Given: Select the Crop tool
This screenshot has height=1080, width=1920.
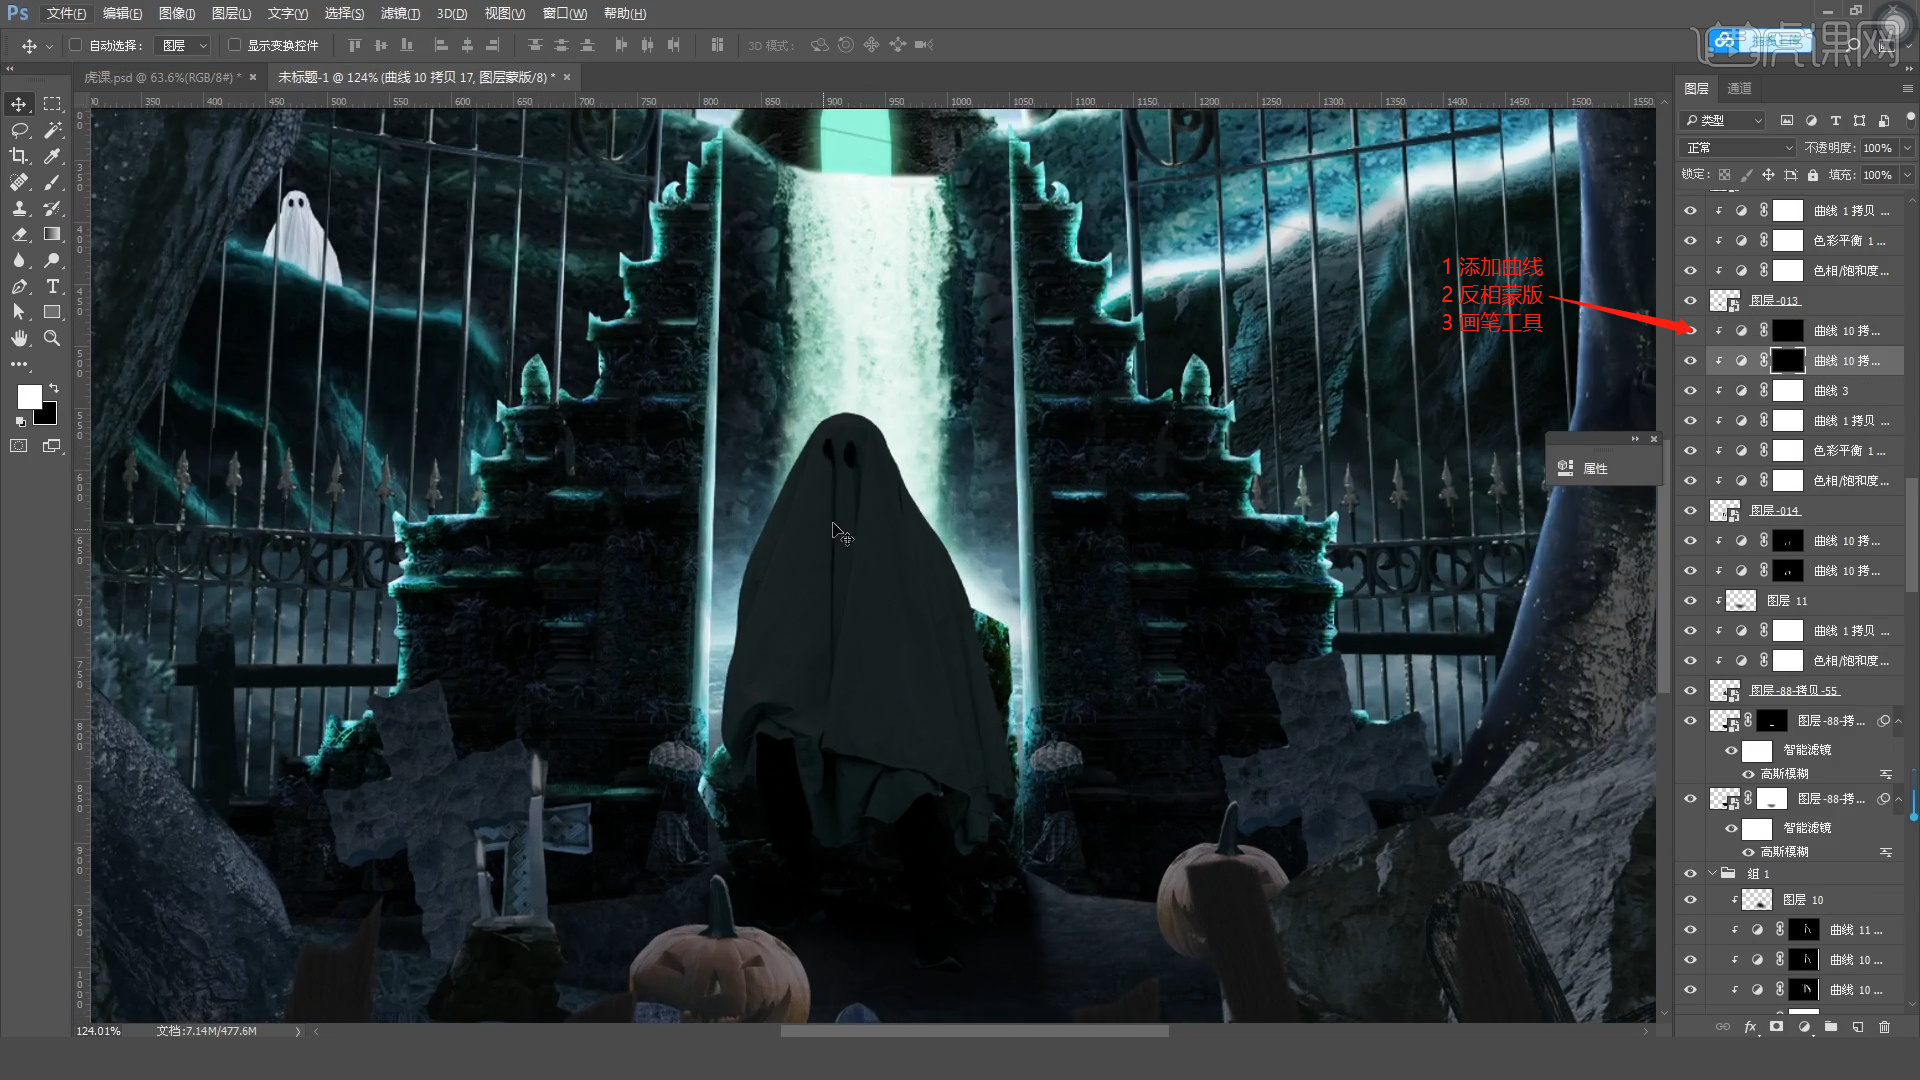Looking at the screenshot, I should click(x=19, y=156).
